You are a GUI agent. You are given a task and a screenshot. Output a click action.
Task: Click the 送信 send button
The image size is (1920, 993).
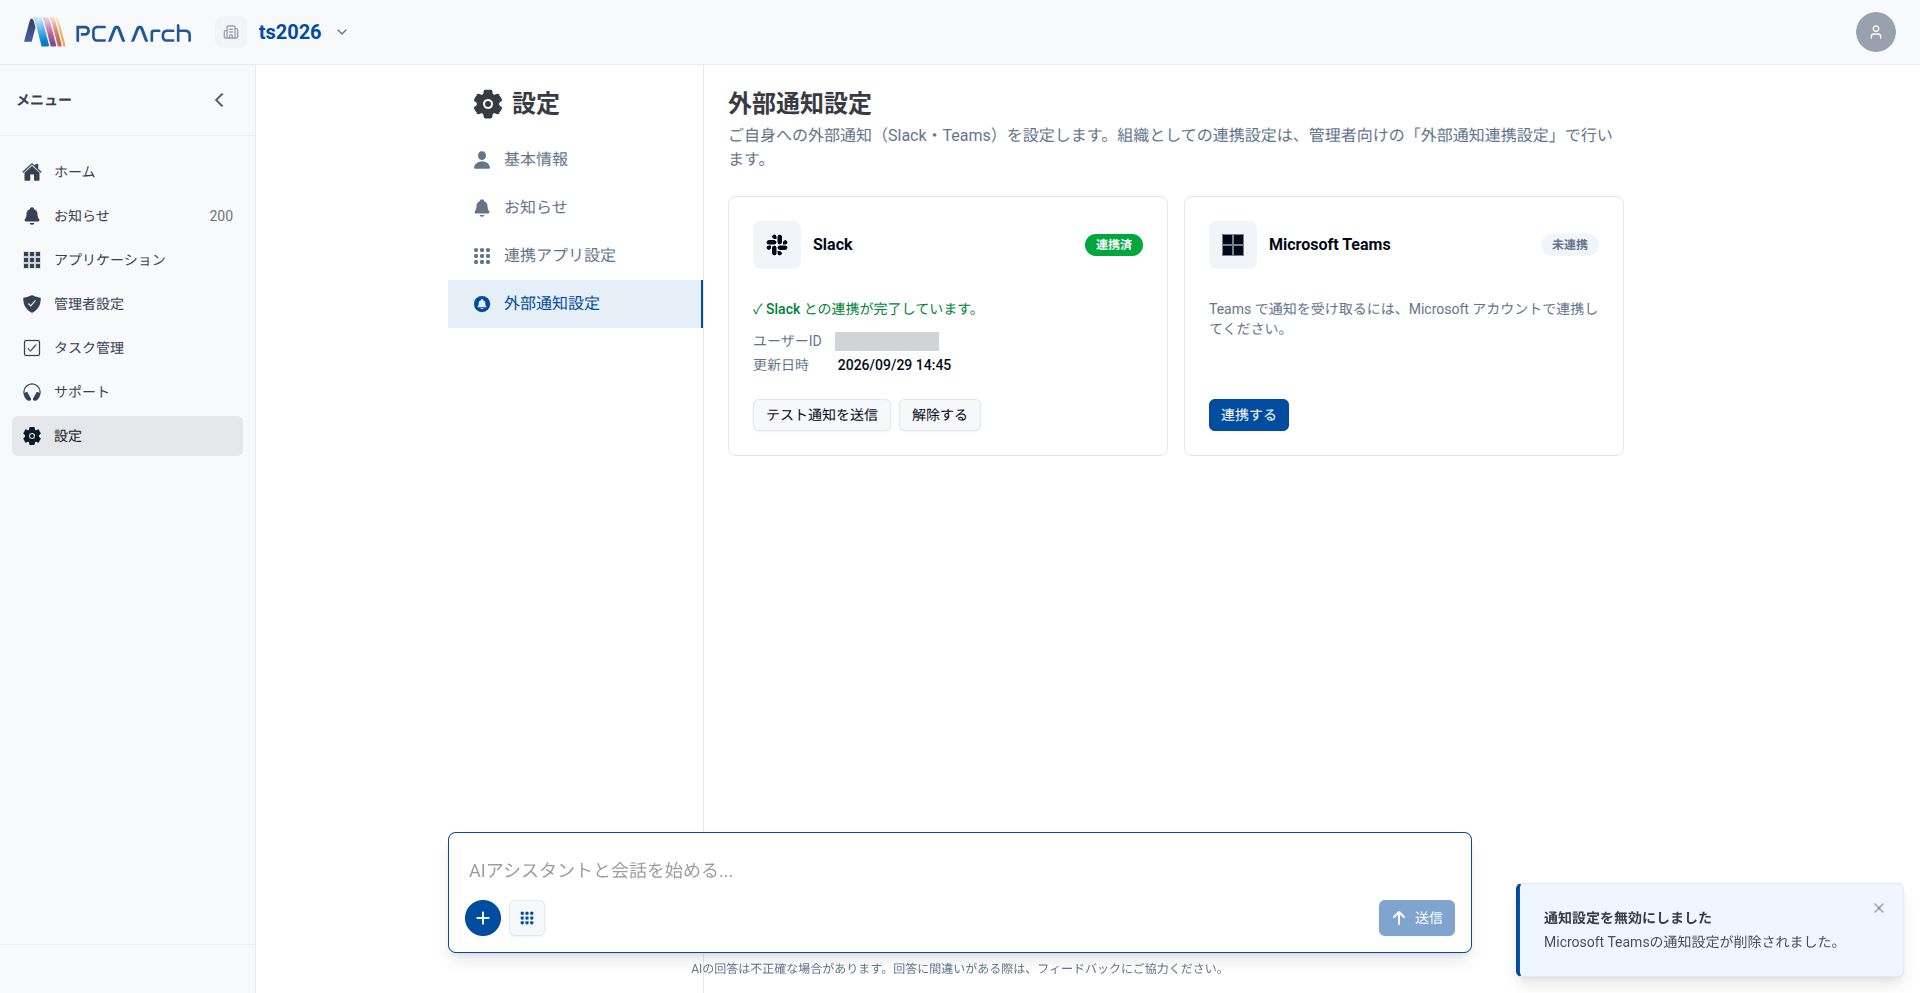pos(1417,918)
